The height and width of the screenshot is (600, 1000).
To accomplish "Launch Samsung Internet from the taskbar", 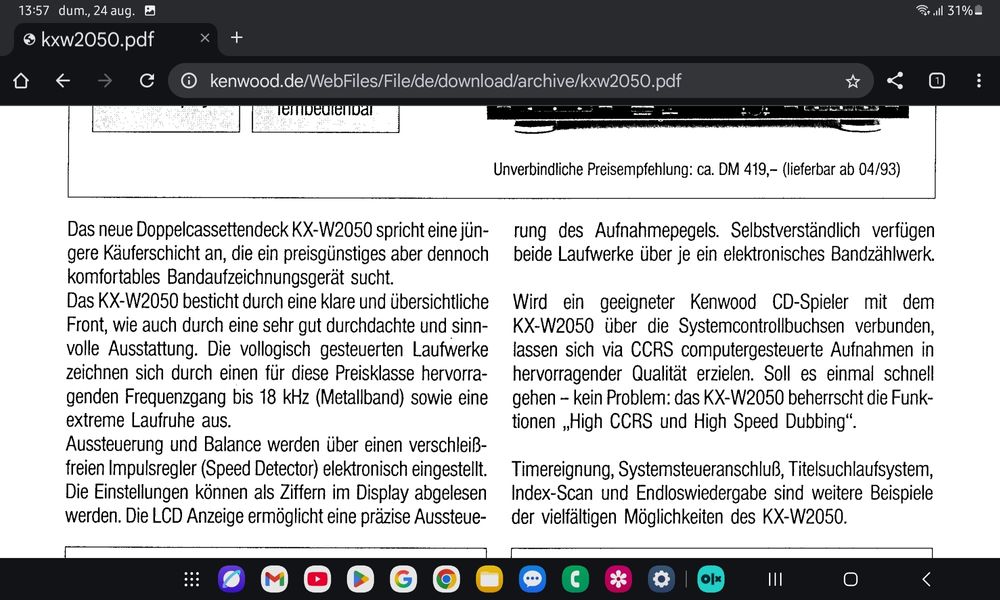I will [231, 579].
